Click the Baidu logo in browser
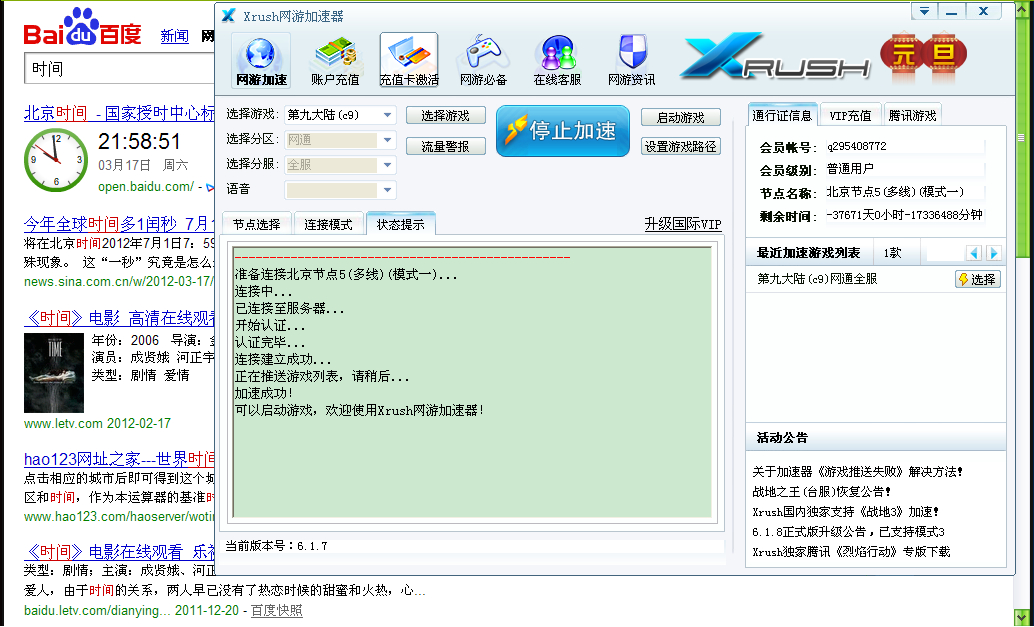Image resolution: width=1034 pixels, height=627 pixels. coord(82,26)
